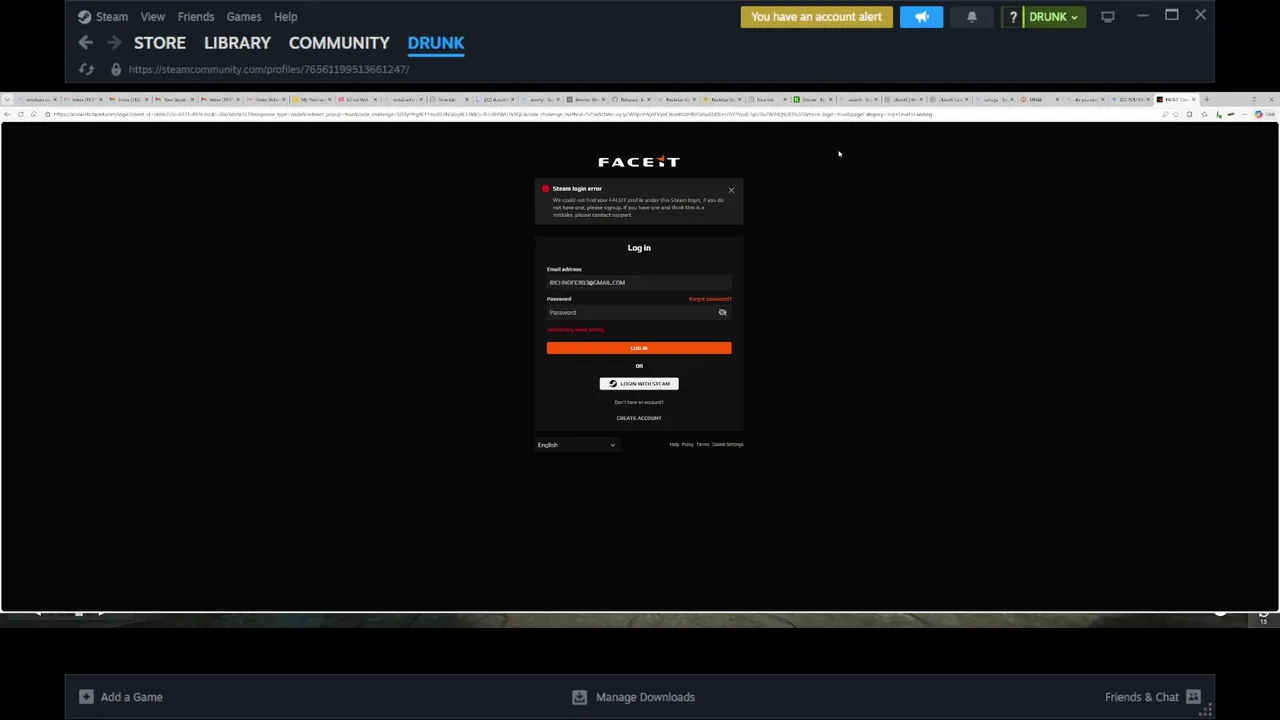Click the Friends & Chat icon
The width and height of the screenshot is (1280, 720).
1193,697
